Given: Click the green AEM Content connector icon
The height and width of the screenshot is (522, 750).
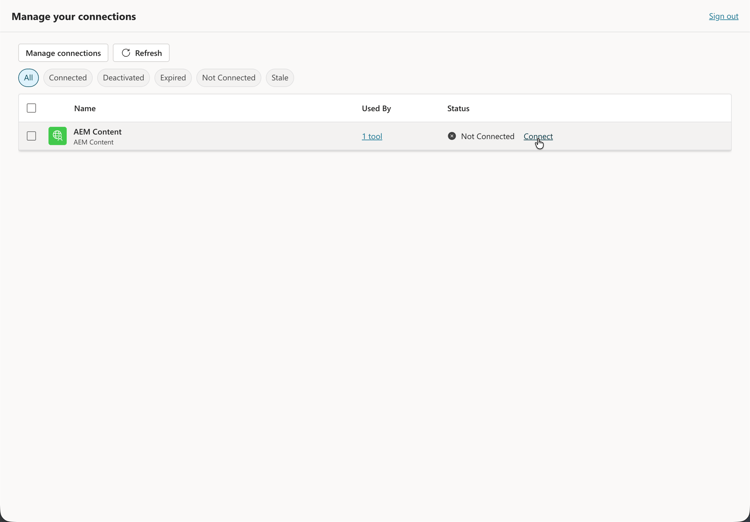Looking at the screenshot, I should [57, 136].
